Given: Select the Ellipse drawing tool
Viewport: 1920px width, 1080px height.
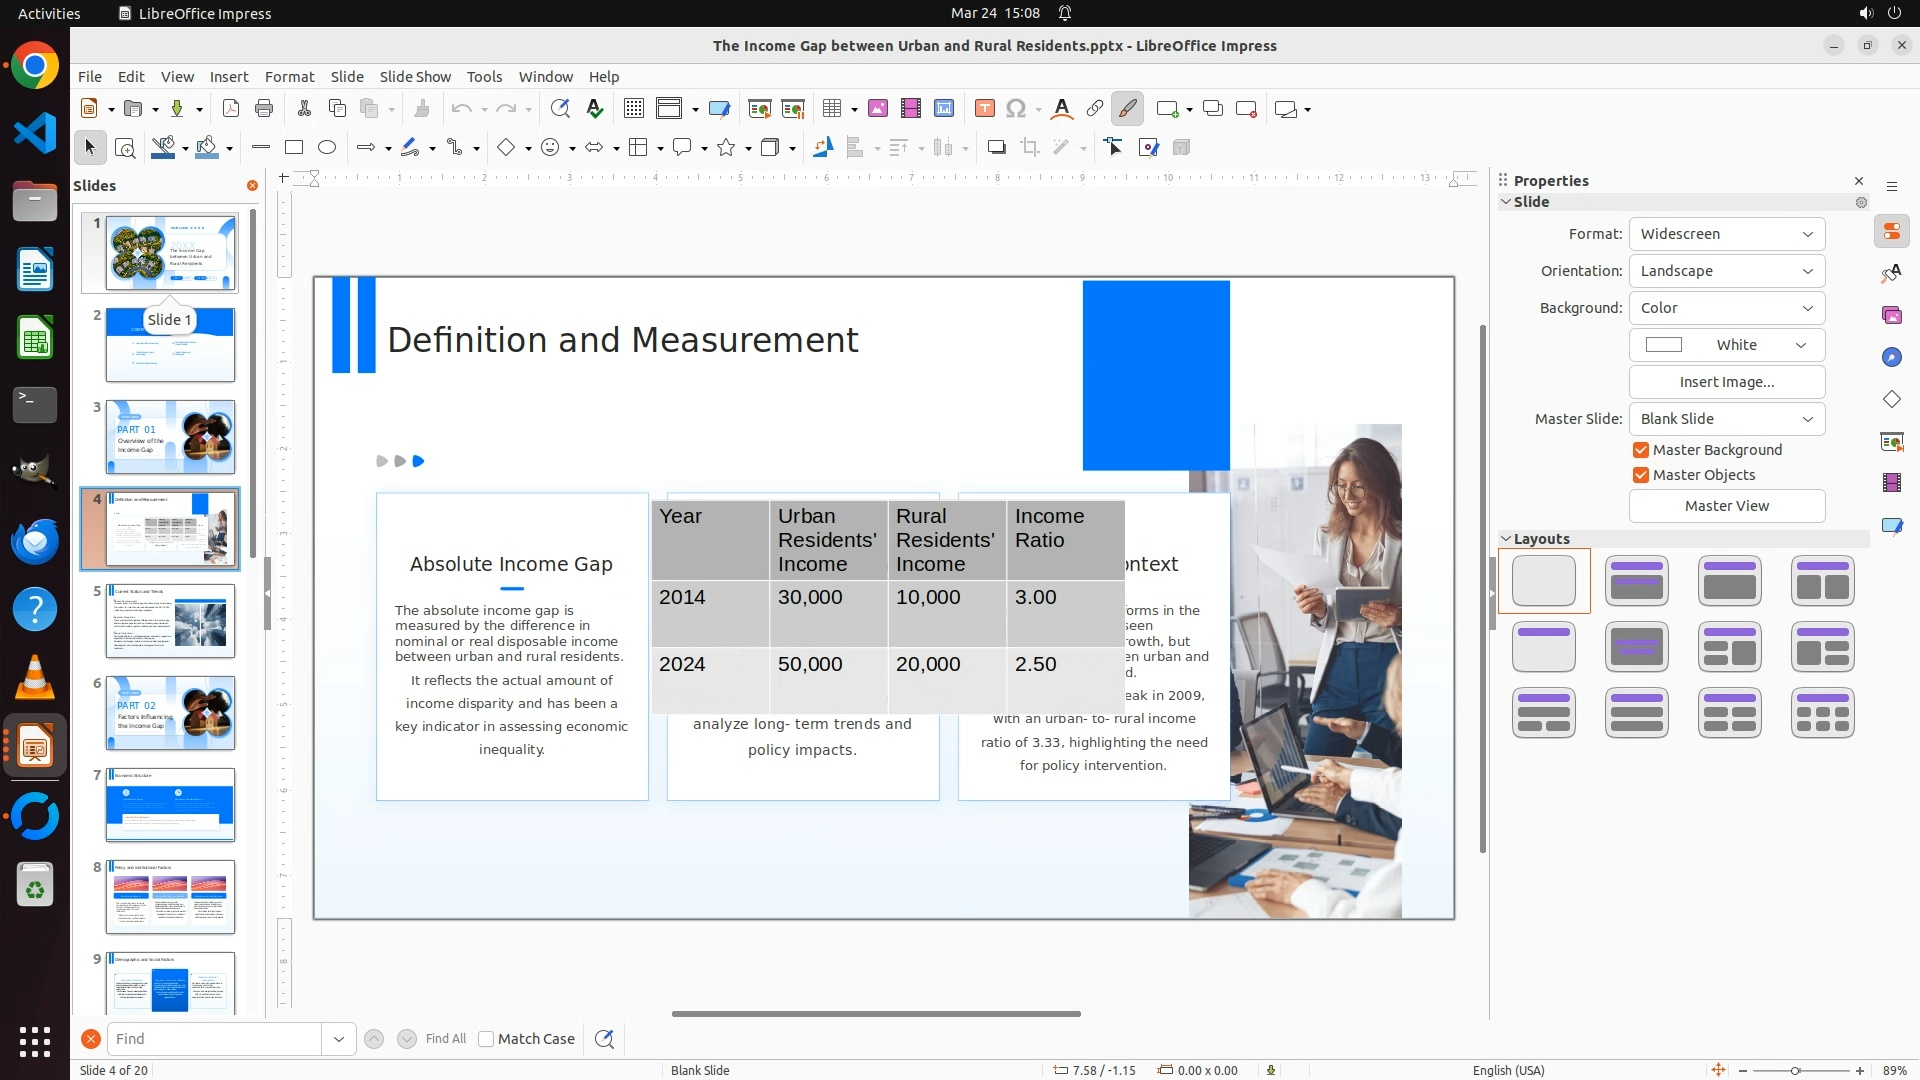Looking at the screenshot, I should 327,148.
